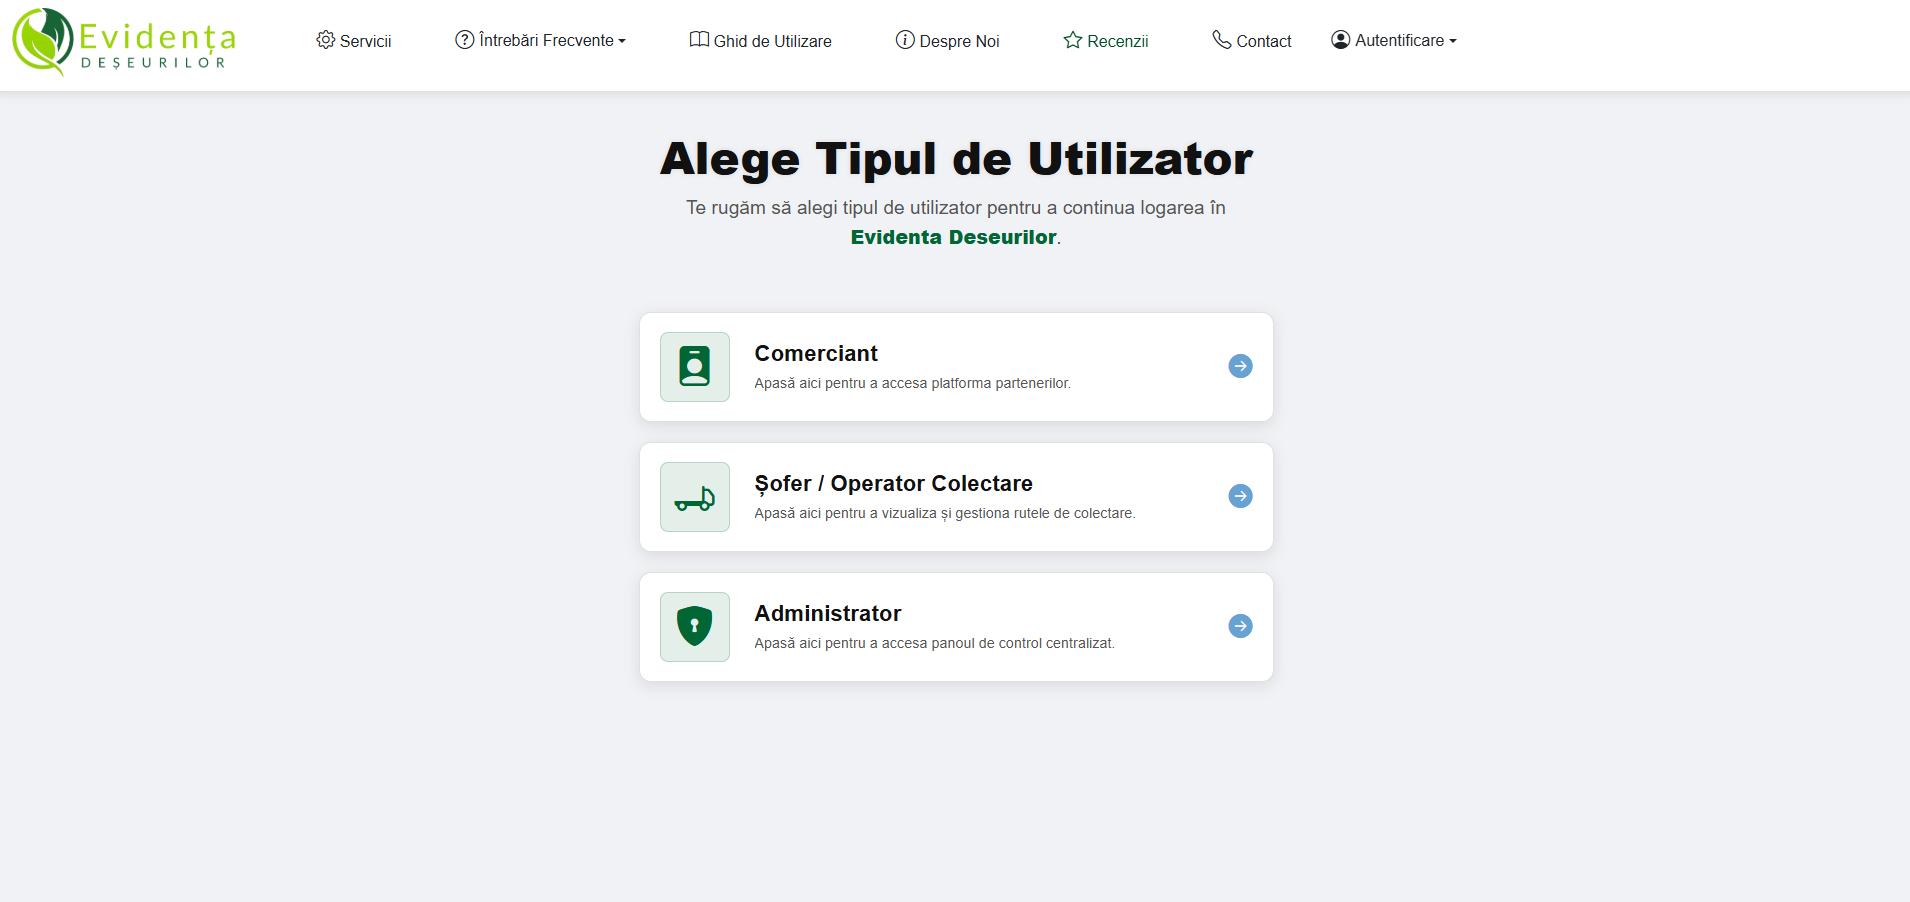Click the phone icon for Contact

1222,40
